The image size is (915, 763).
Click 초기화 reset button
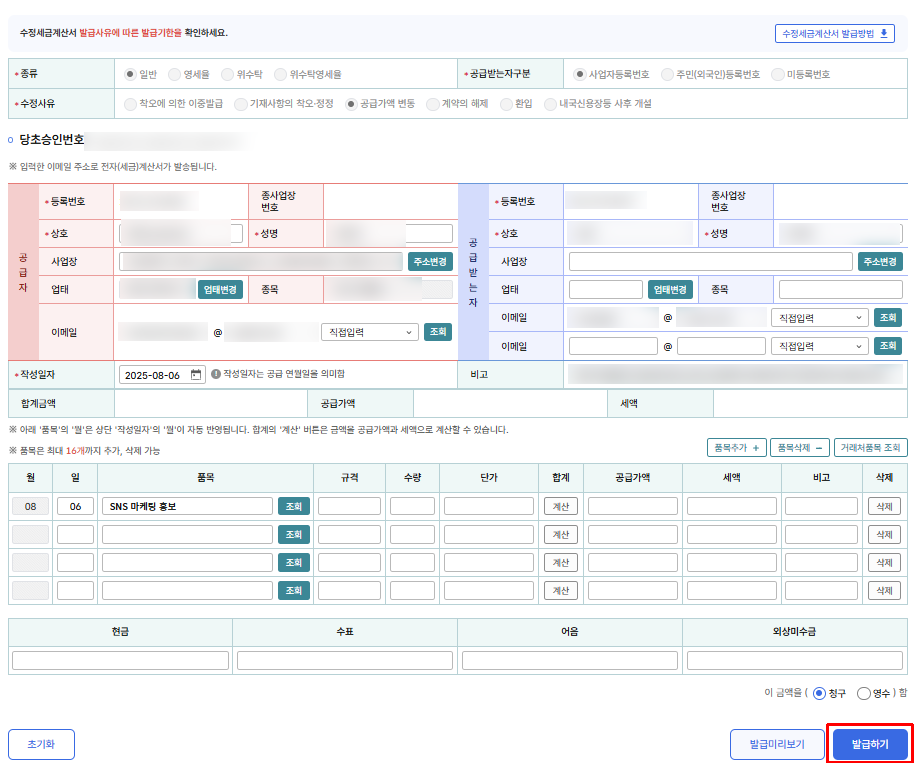coord(41,744)
